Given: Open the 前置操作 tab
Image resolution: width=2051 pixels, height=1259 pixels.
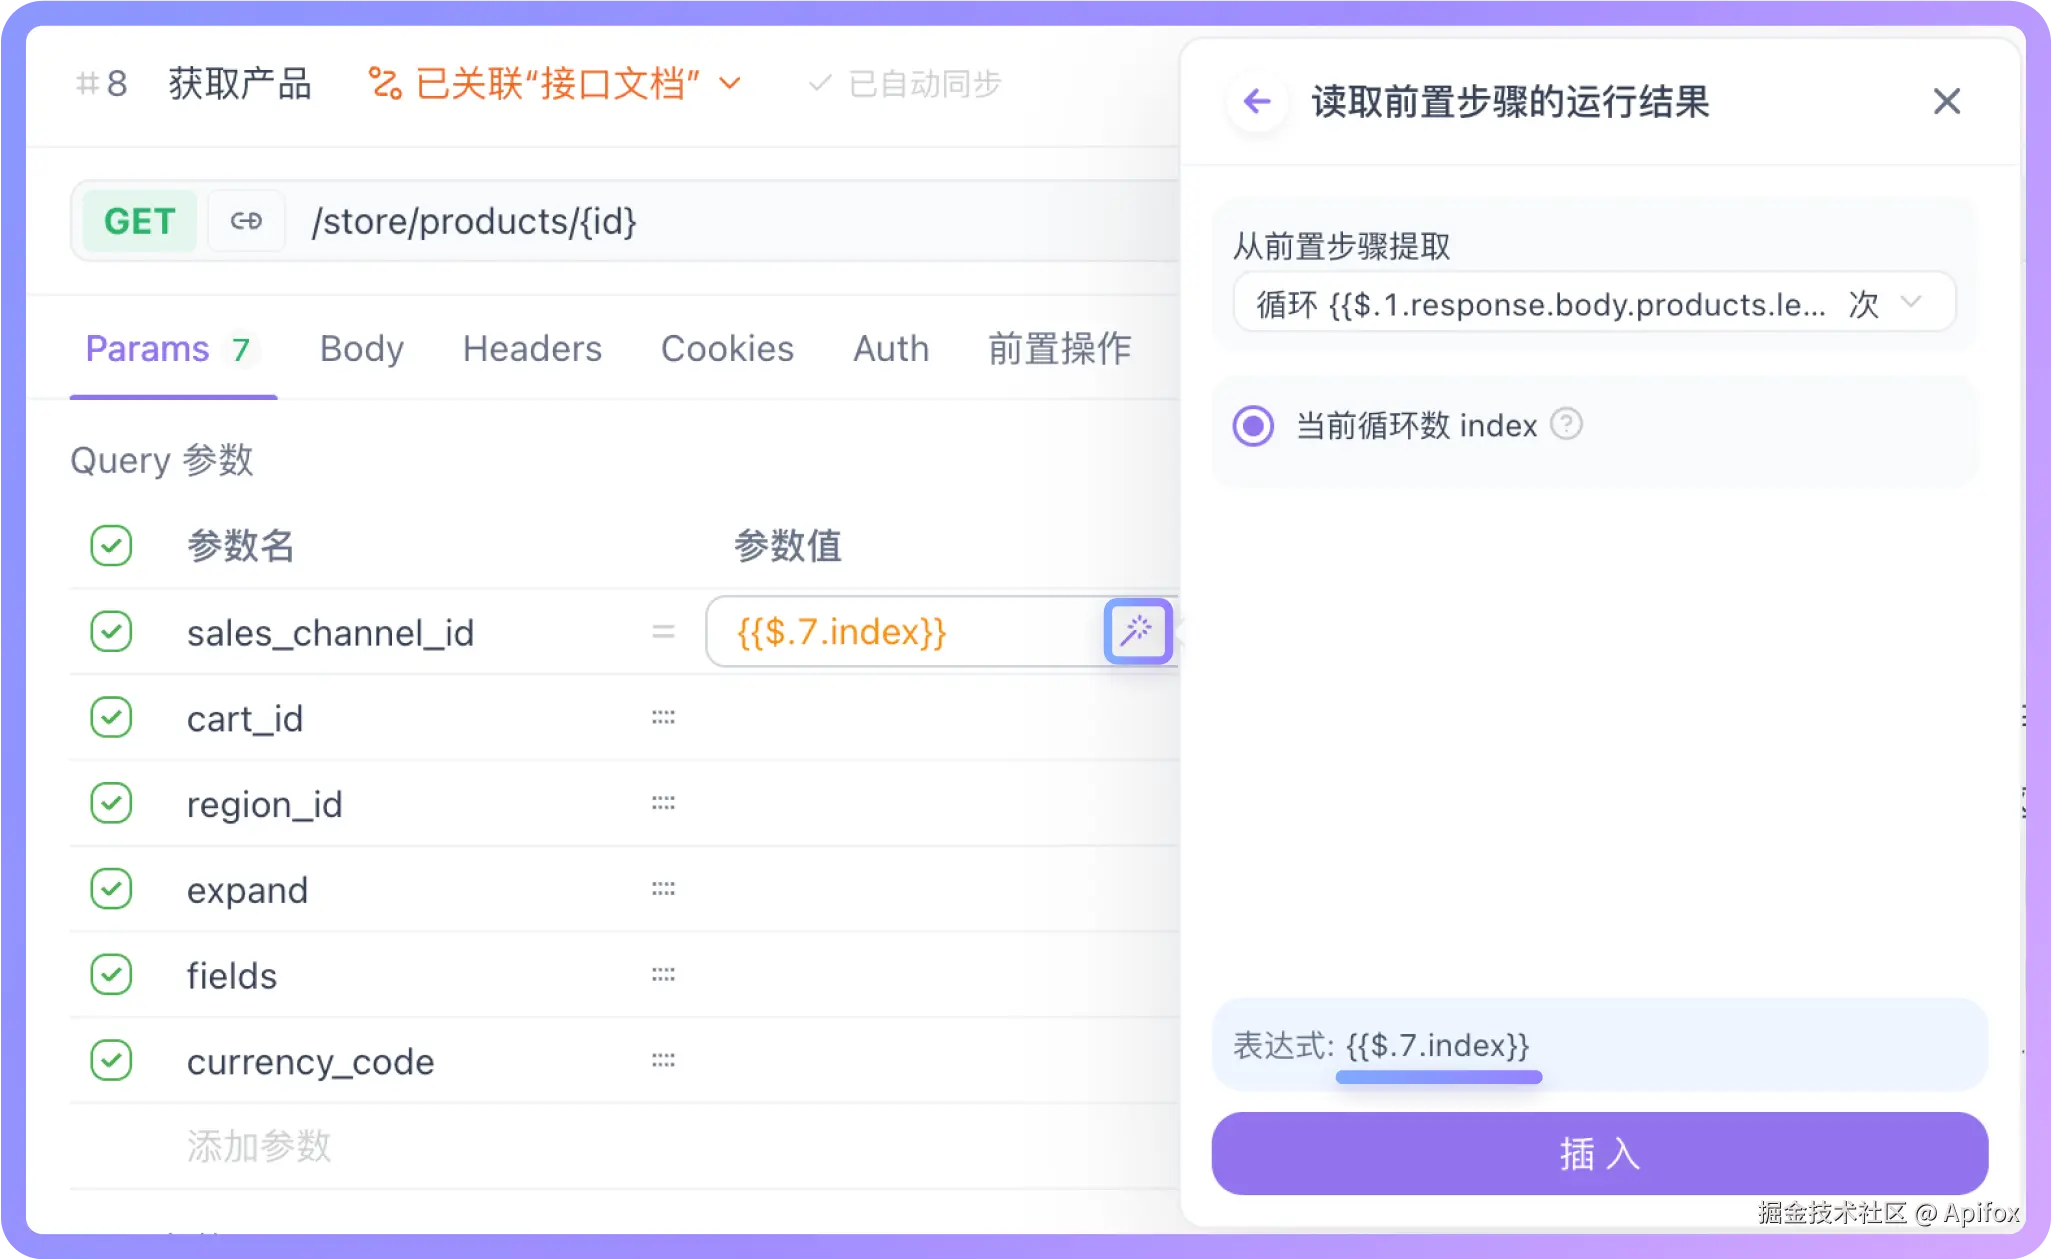Looking at the screenshot, I should (x=1059, y=349).
